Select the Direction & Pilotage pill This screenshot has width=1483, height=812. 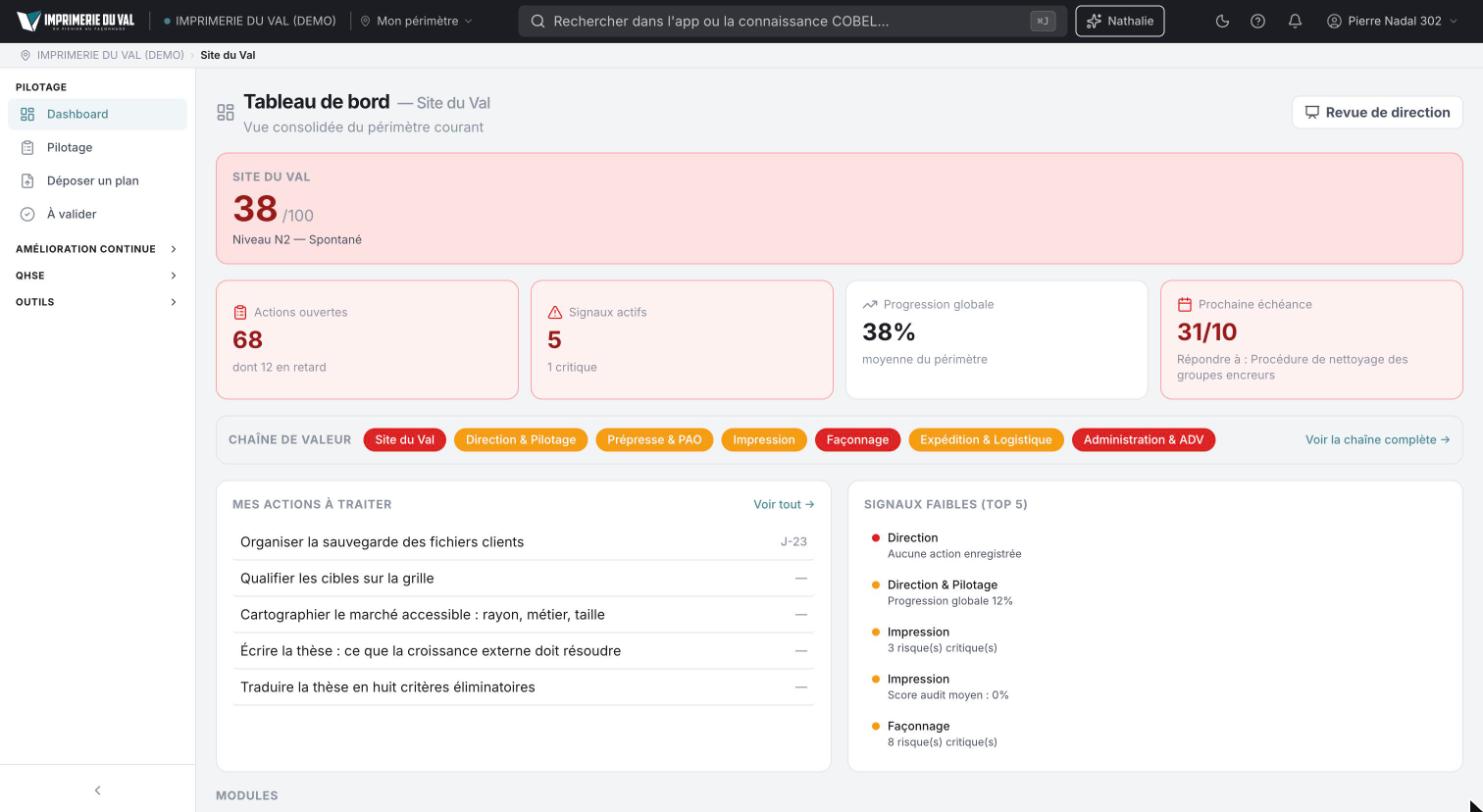[x=521, y=440]
